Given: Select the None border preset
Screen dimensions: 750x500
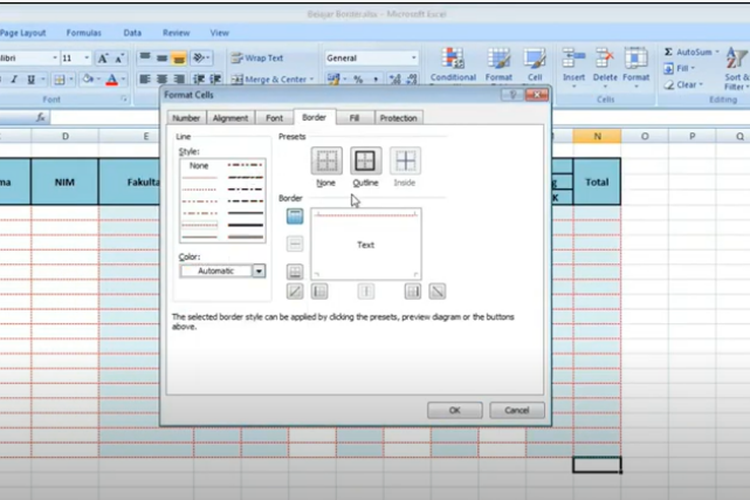Looking at the screenshot, I should [326, 161].
